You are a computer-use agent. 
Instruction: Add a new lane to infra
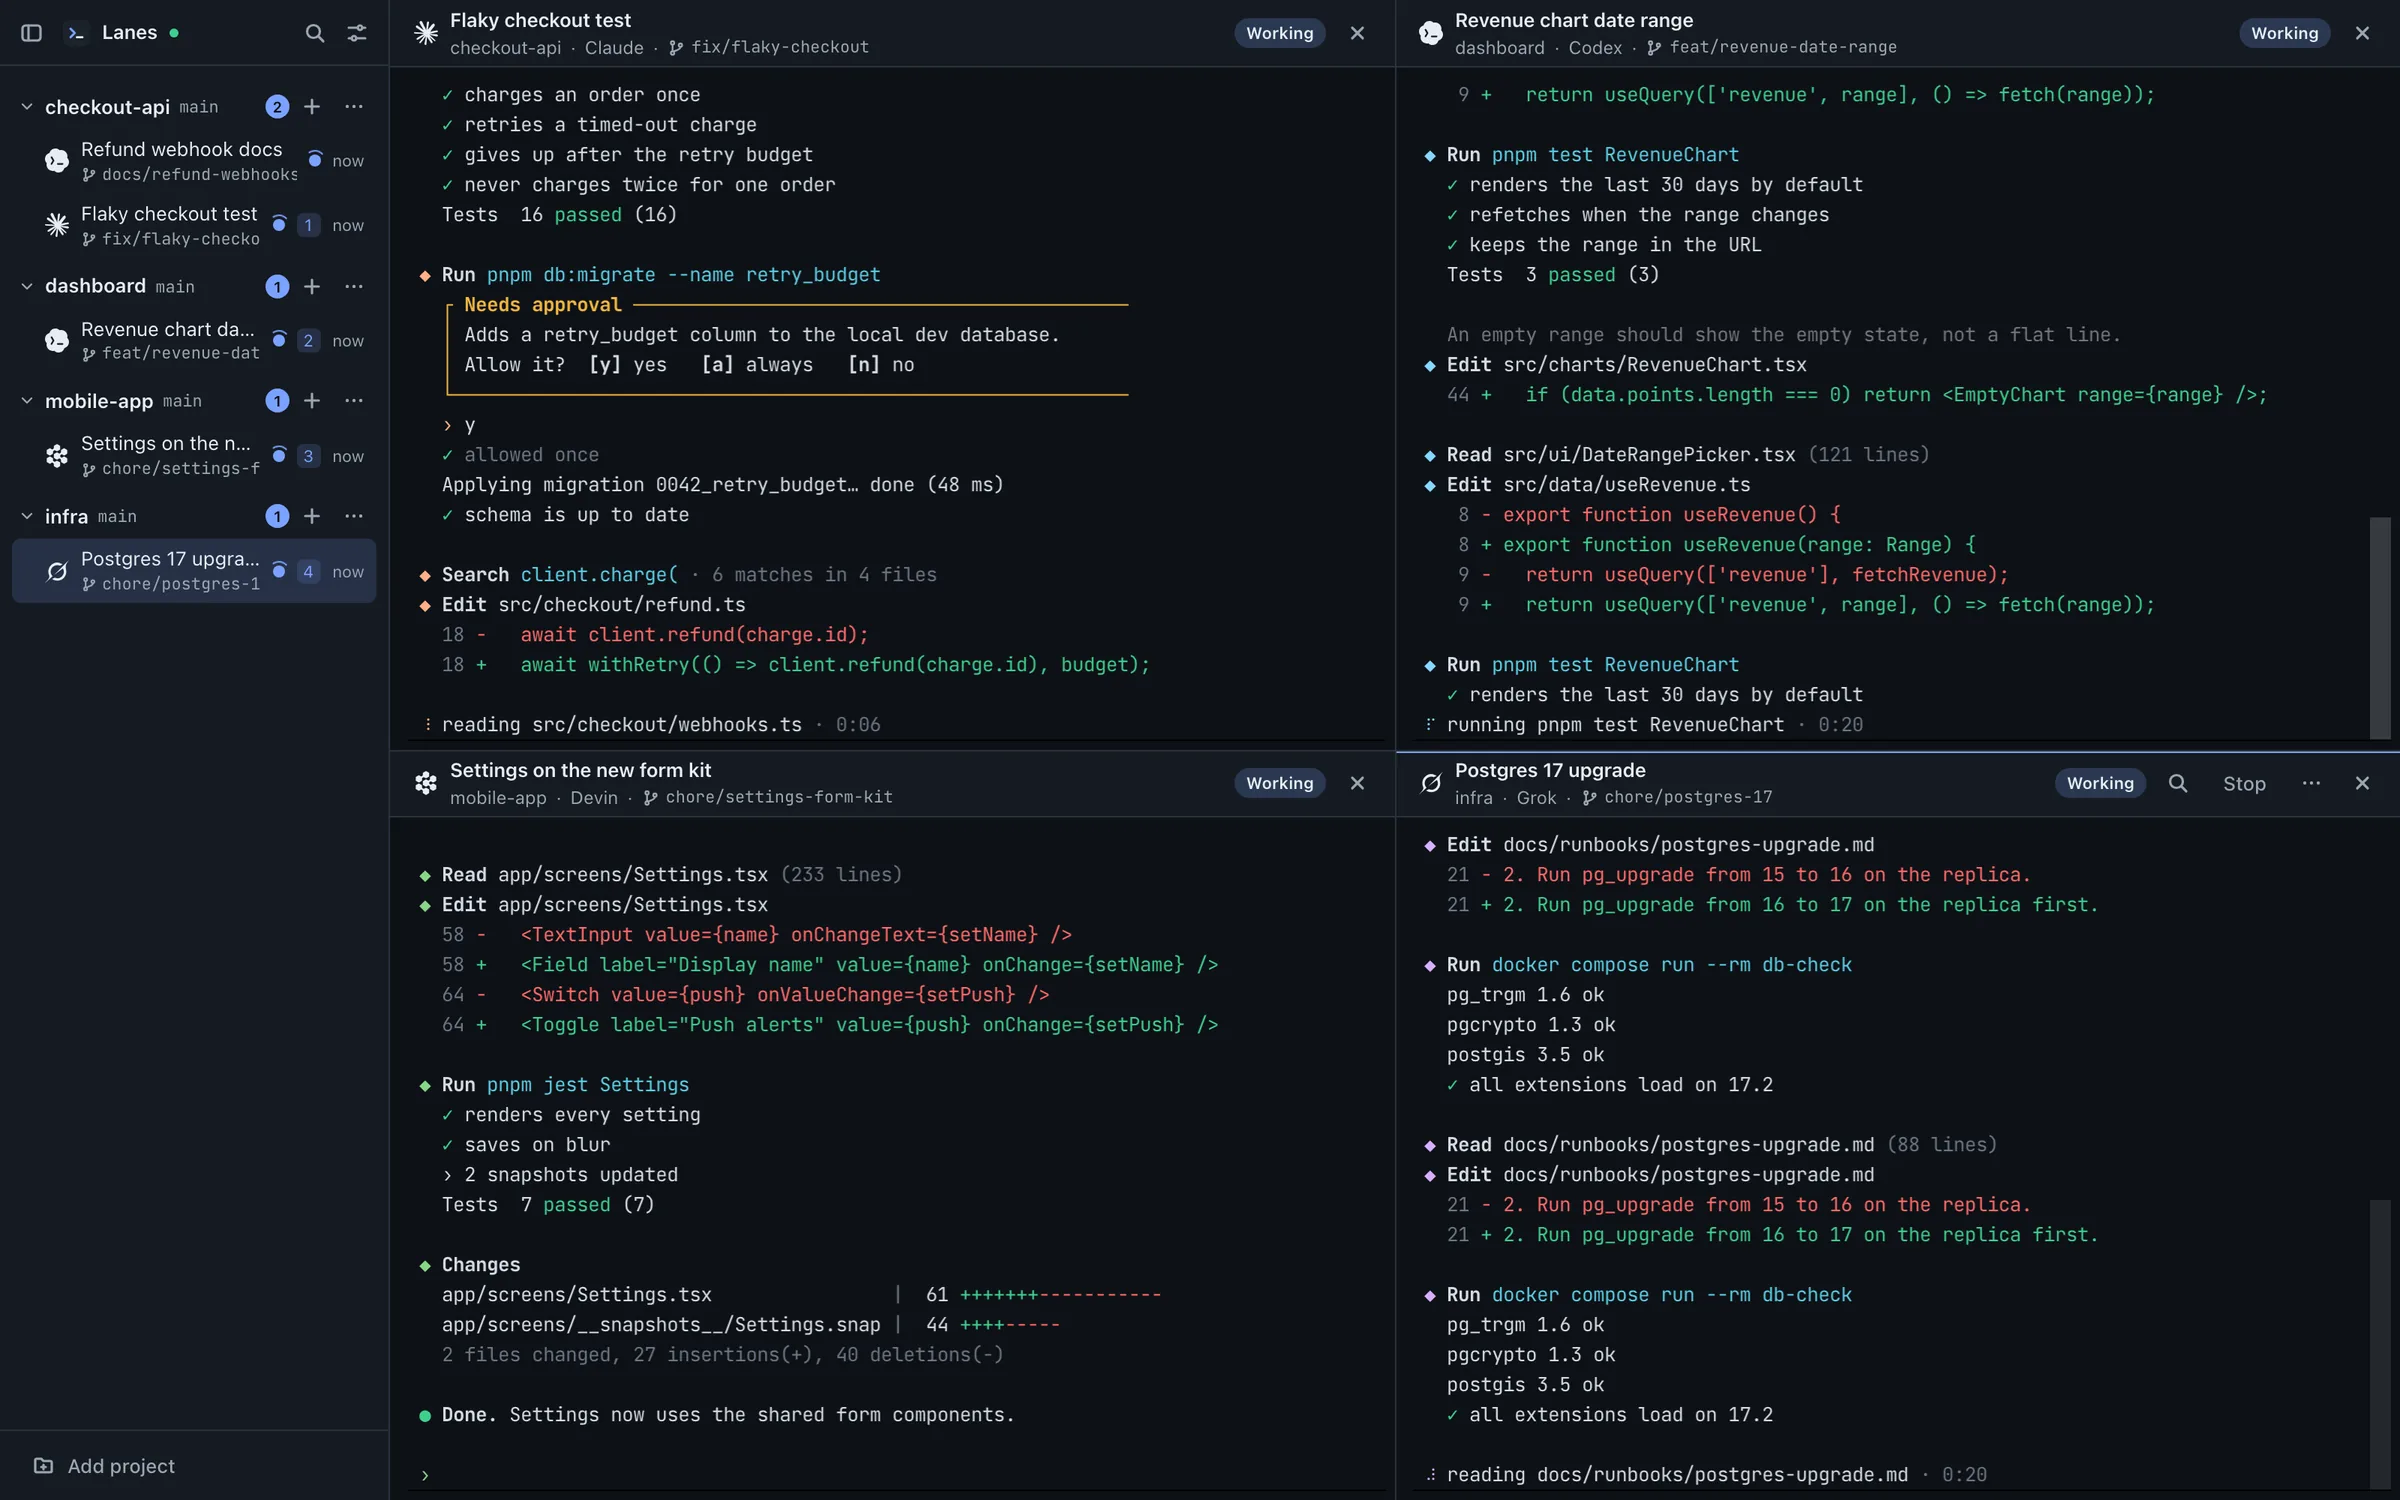tap(312, 516)
